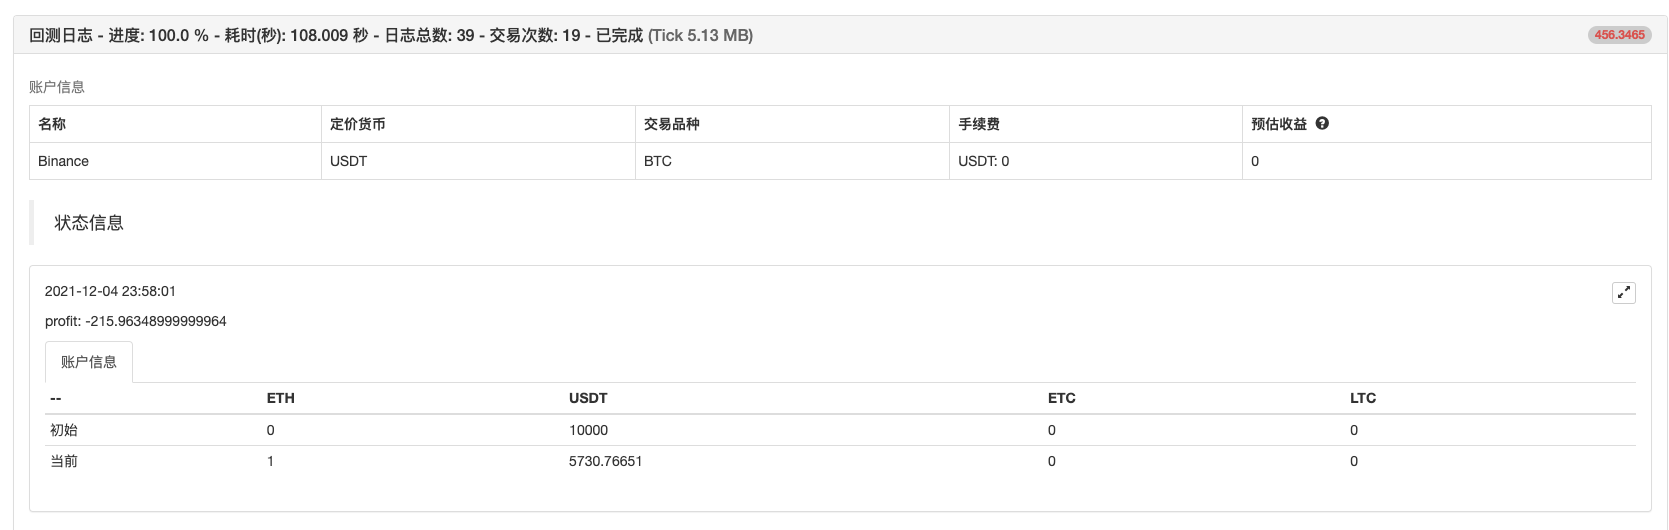The height and width of the screenshot is (530, 1669).
Task: Select the 当前 row label
Action: pyautogui.click(x=64, y=461)
